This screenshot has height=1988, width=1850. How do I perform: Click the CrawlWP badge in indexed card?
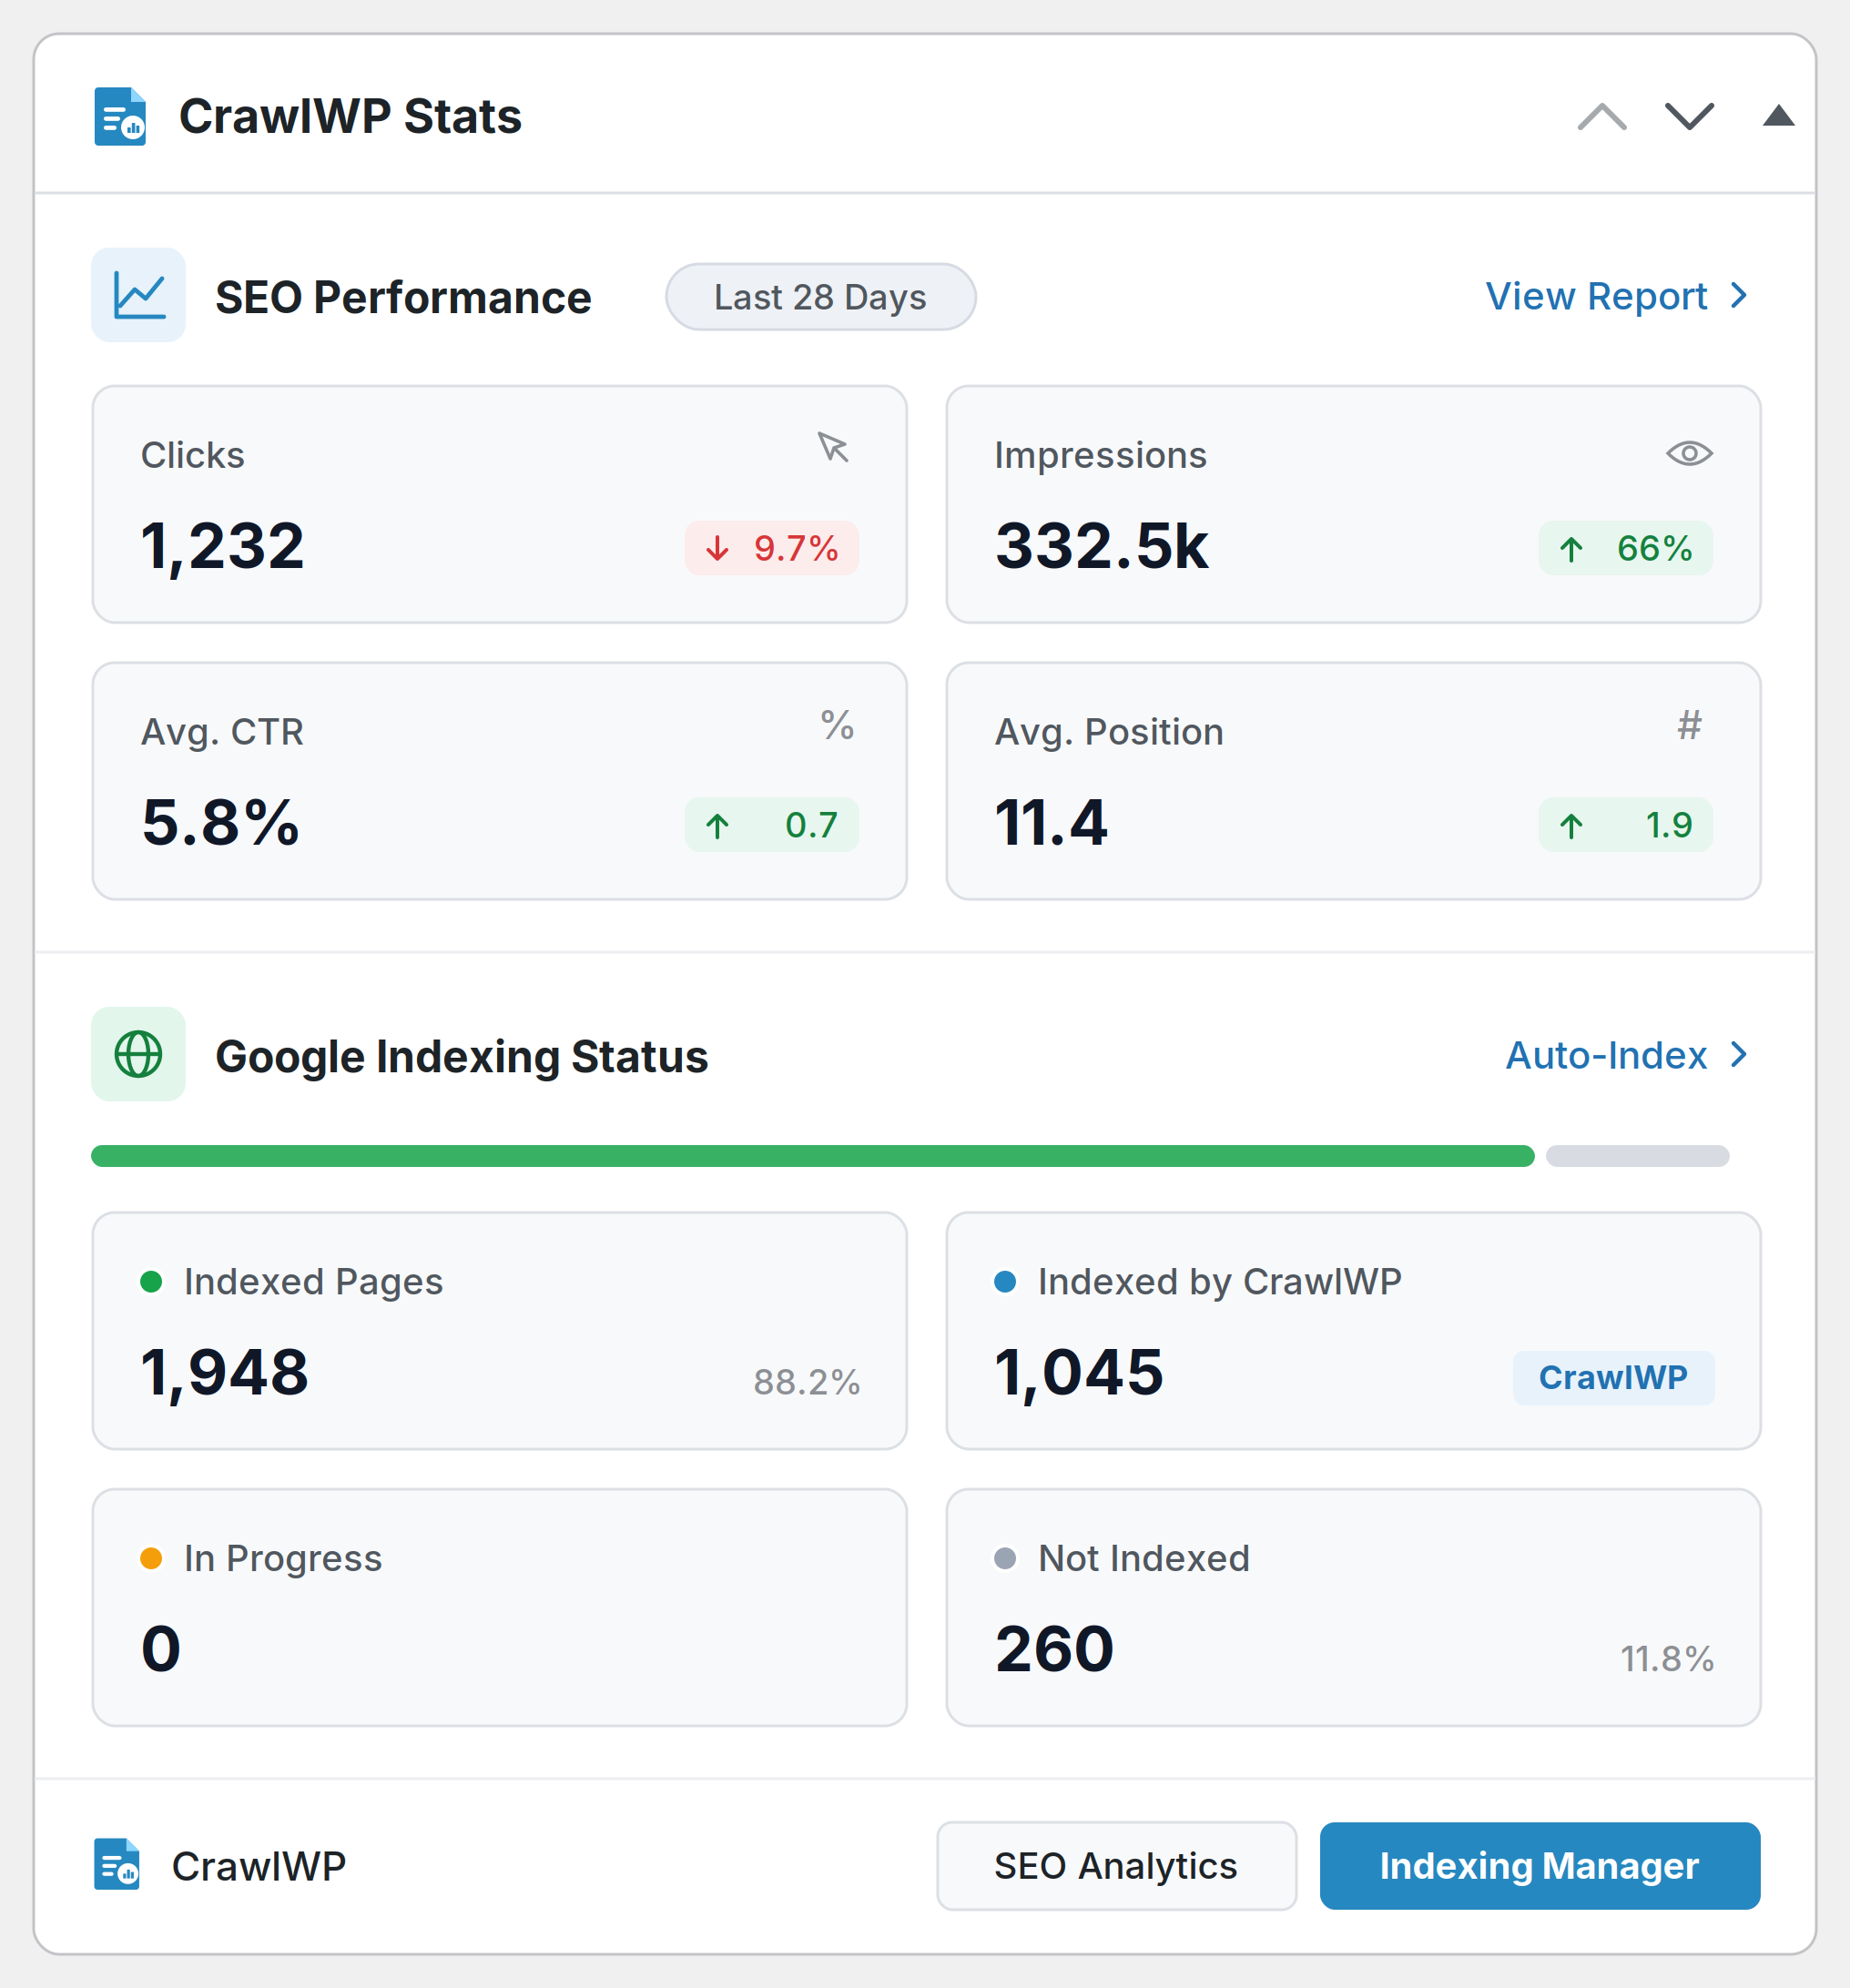point(1613,1377)
